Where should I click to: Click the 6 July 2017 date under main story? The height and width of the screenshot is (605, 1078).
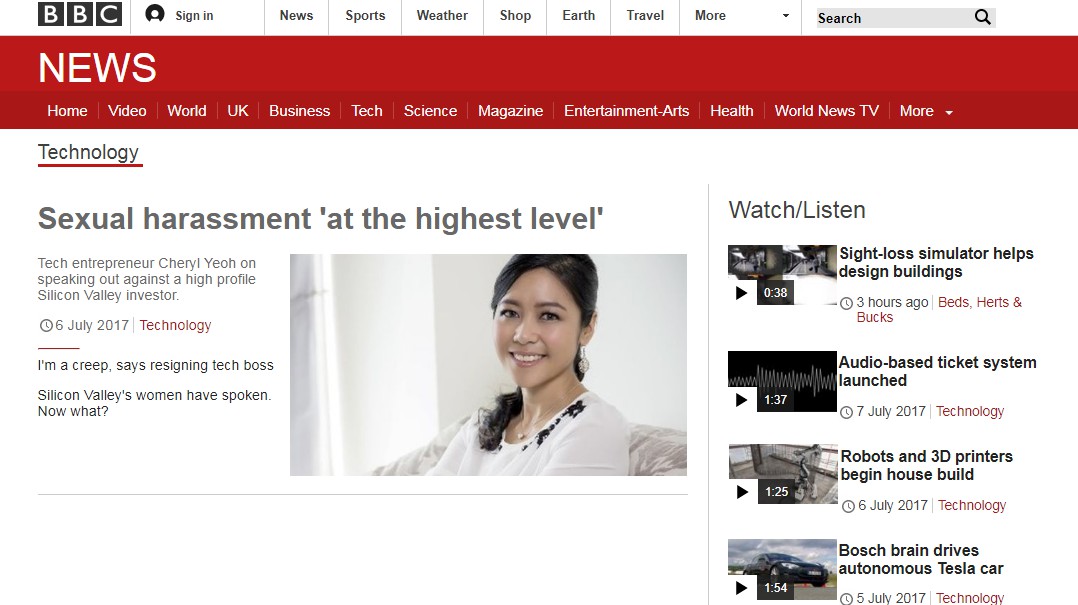(x=92, y=325)
